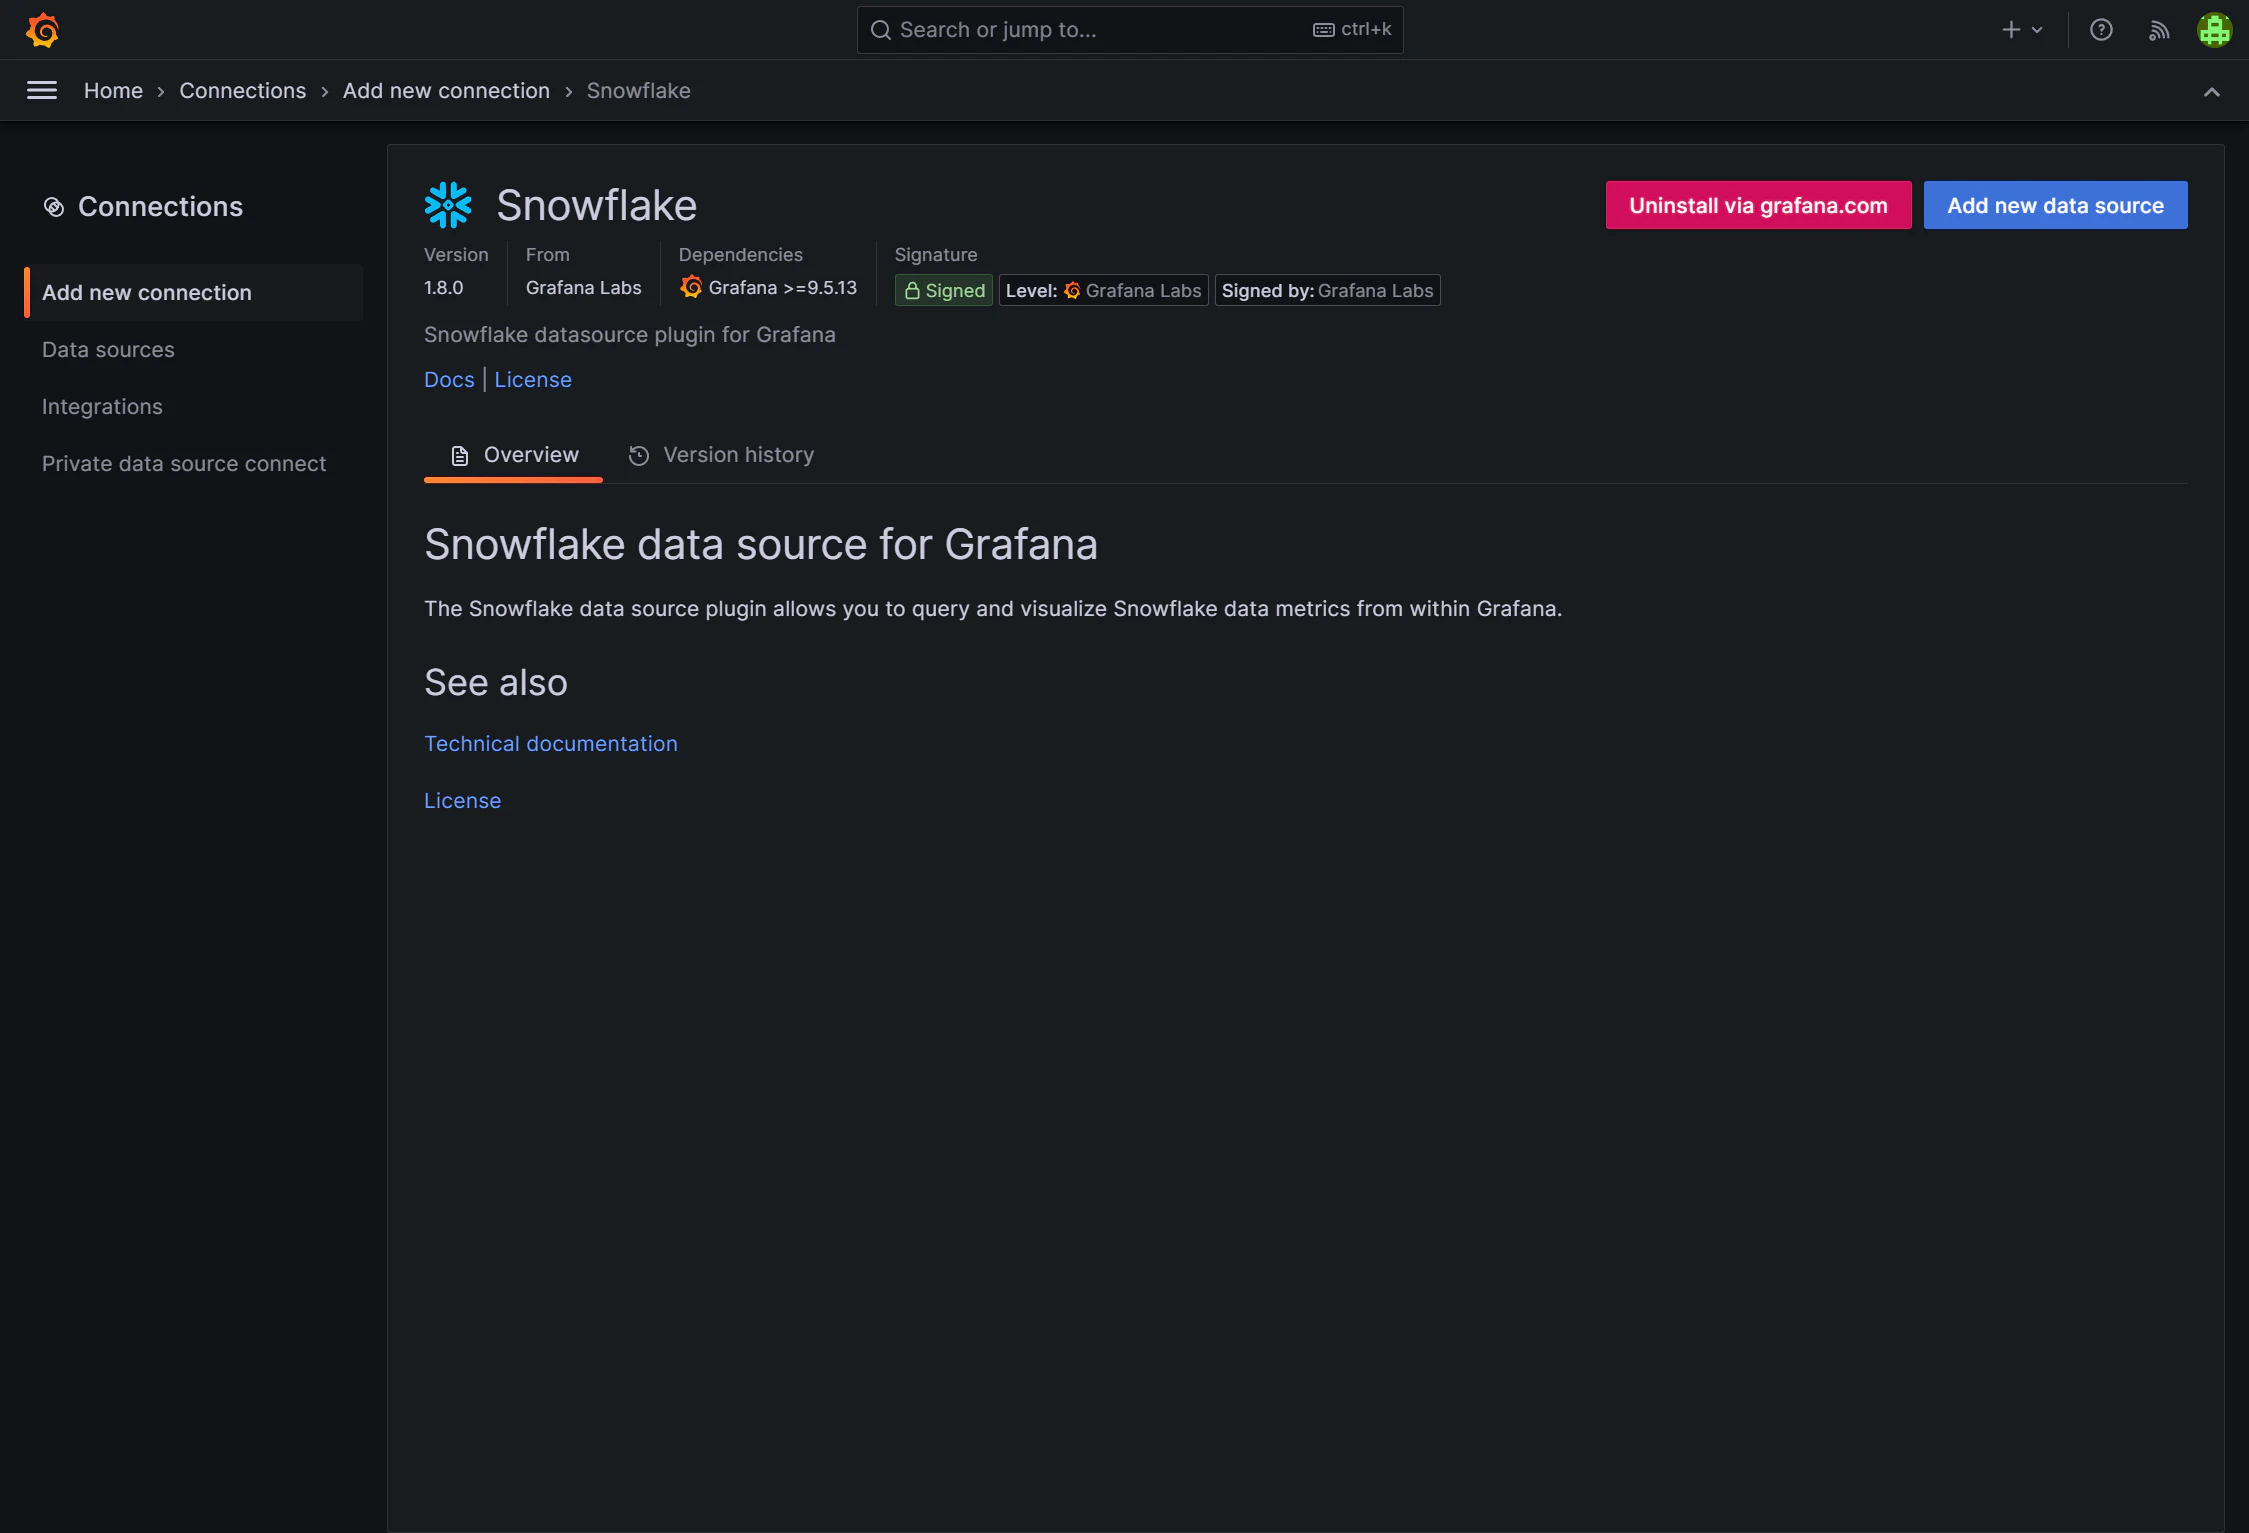Open the hamburger navigation menu
The width and height of the screenshot is (2249, 1533).
tap(42, 91)
